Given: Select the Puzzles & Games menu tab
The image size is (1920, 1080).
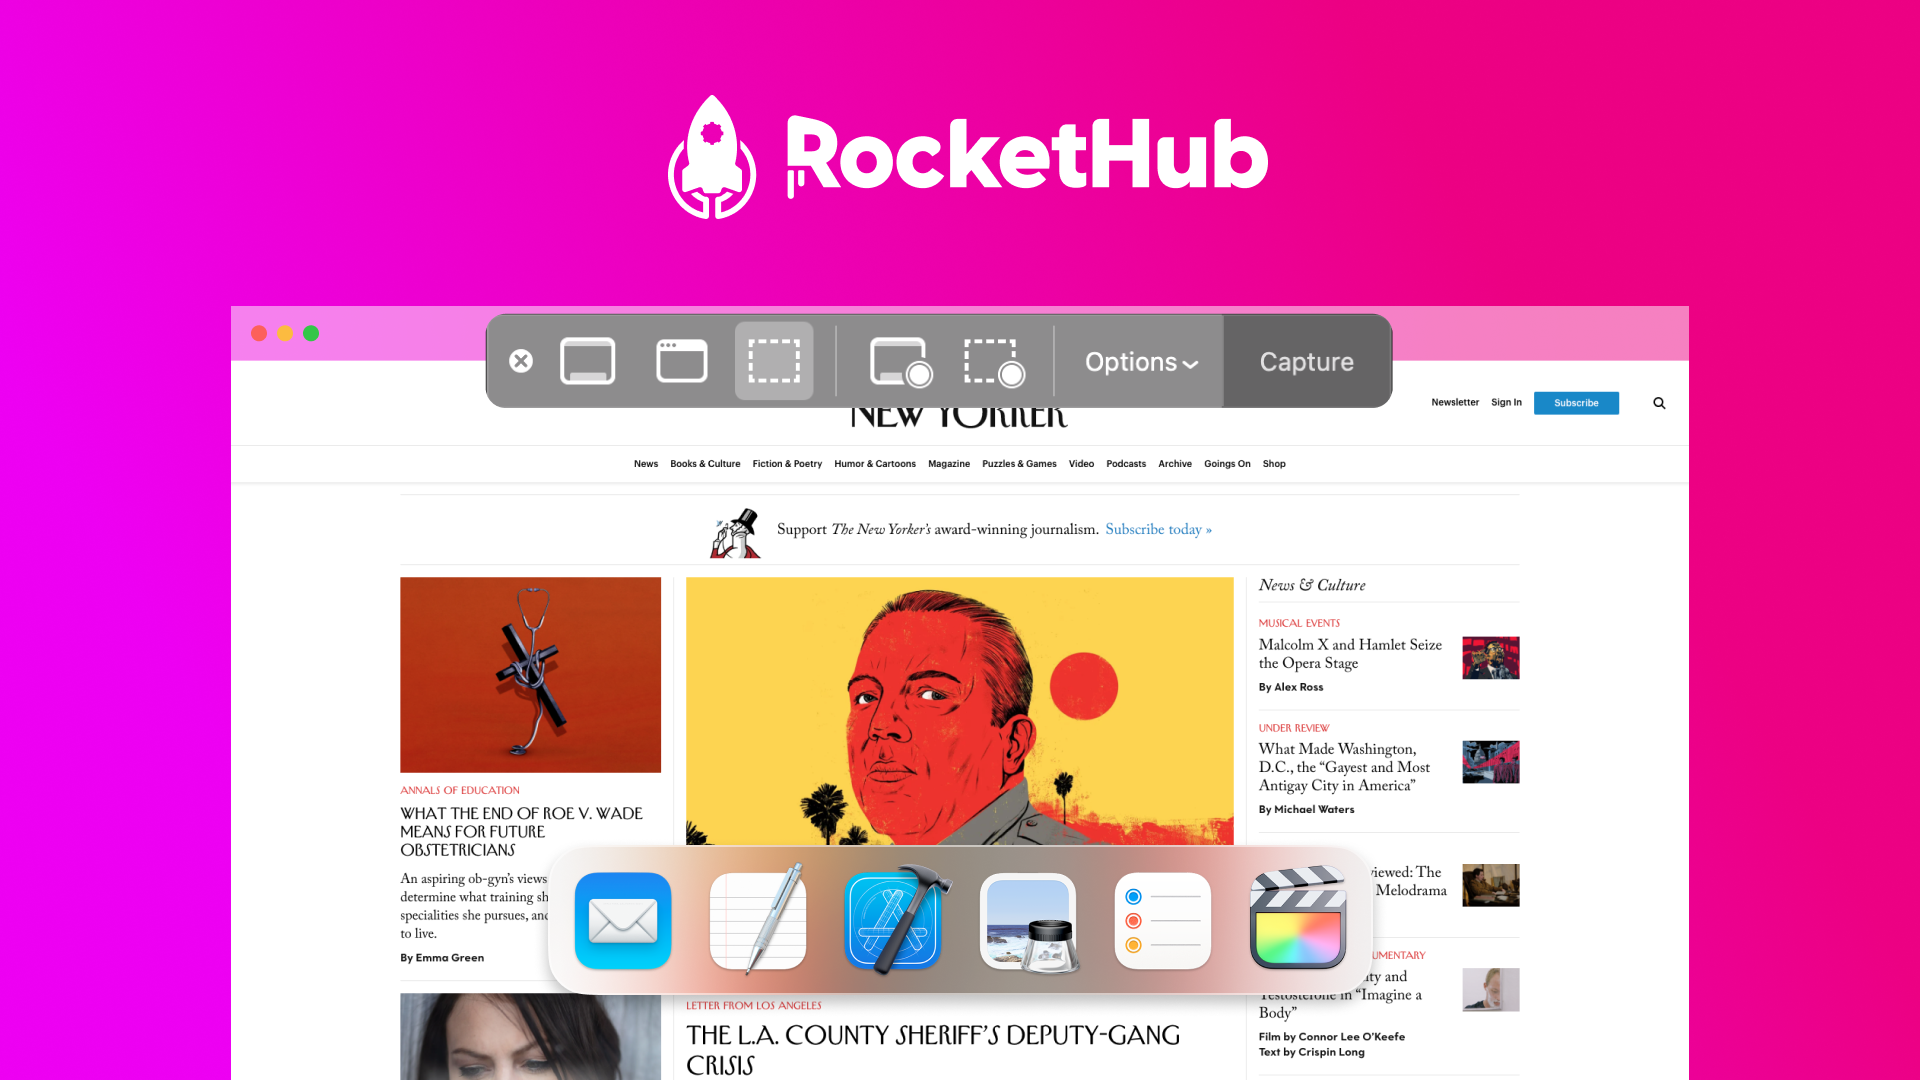Looking at the screenshot, I should pyautogui.click(x=1019, y=463).
